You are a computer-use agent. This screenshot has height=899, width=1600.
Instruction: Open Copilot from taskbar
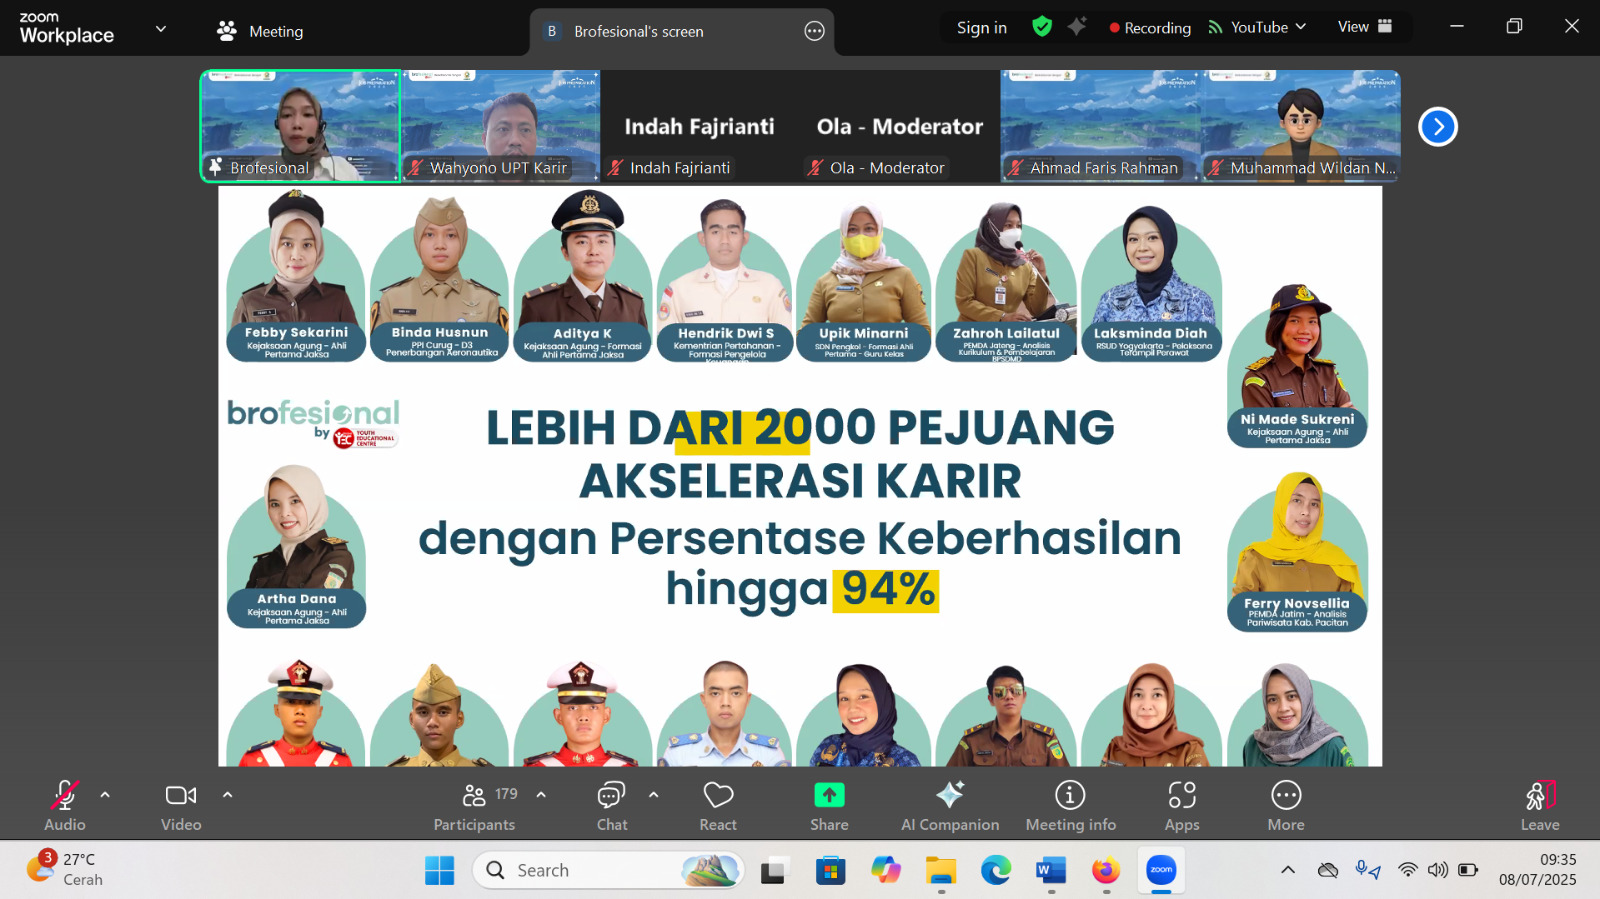[886, 870]
